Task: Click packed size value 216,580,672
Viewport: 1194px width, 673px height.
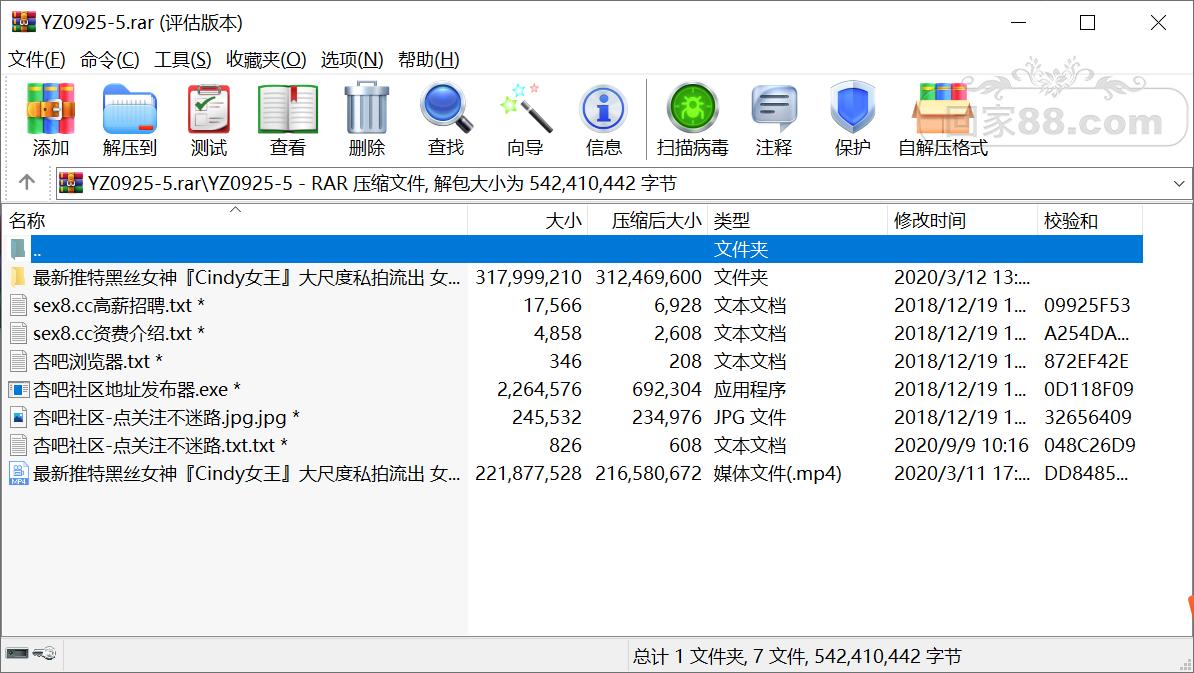Action: tap(648, 474)
